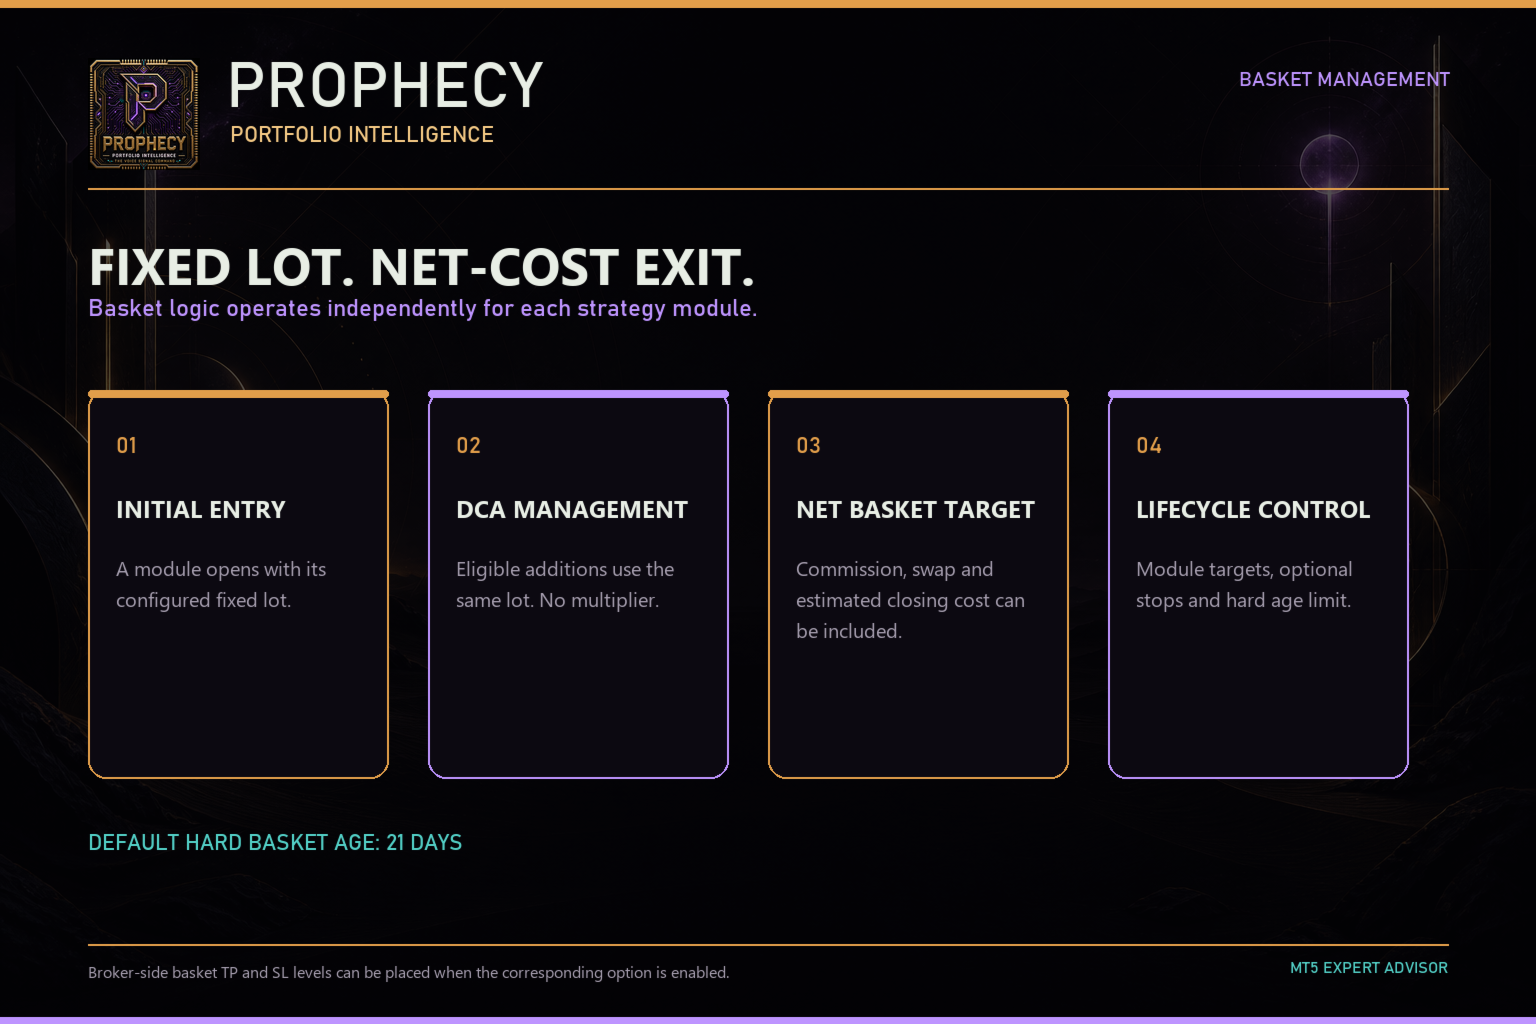This screenshot has height=1024, width=1536.
Task: Click the commission and swap description
Action: (x=910, y=600)
